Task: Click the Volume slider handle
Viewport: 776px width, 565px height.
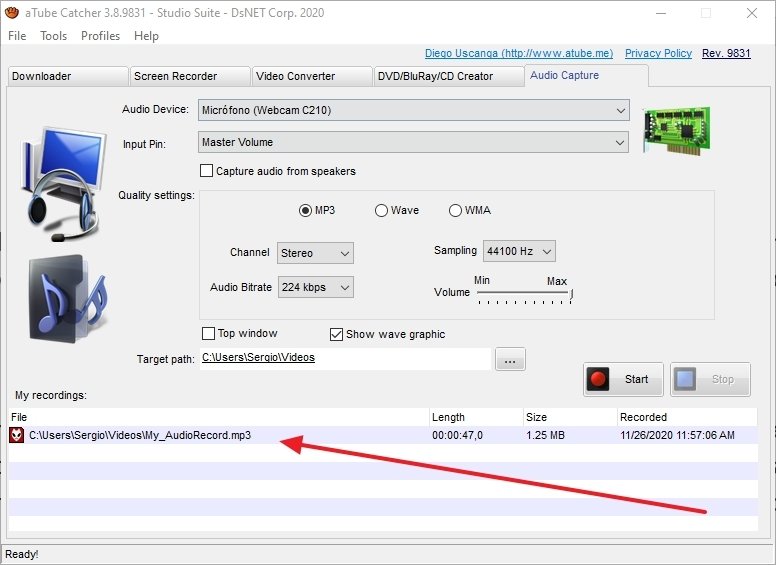Action: click(571, 295)
